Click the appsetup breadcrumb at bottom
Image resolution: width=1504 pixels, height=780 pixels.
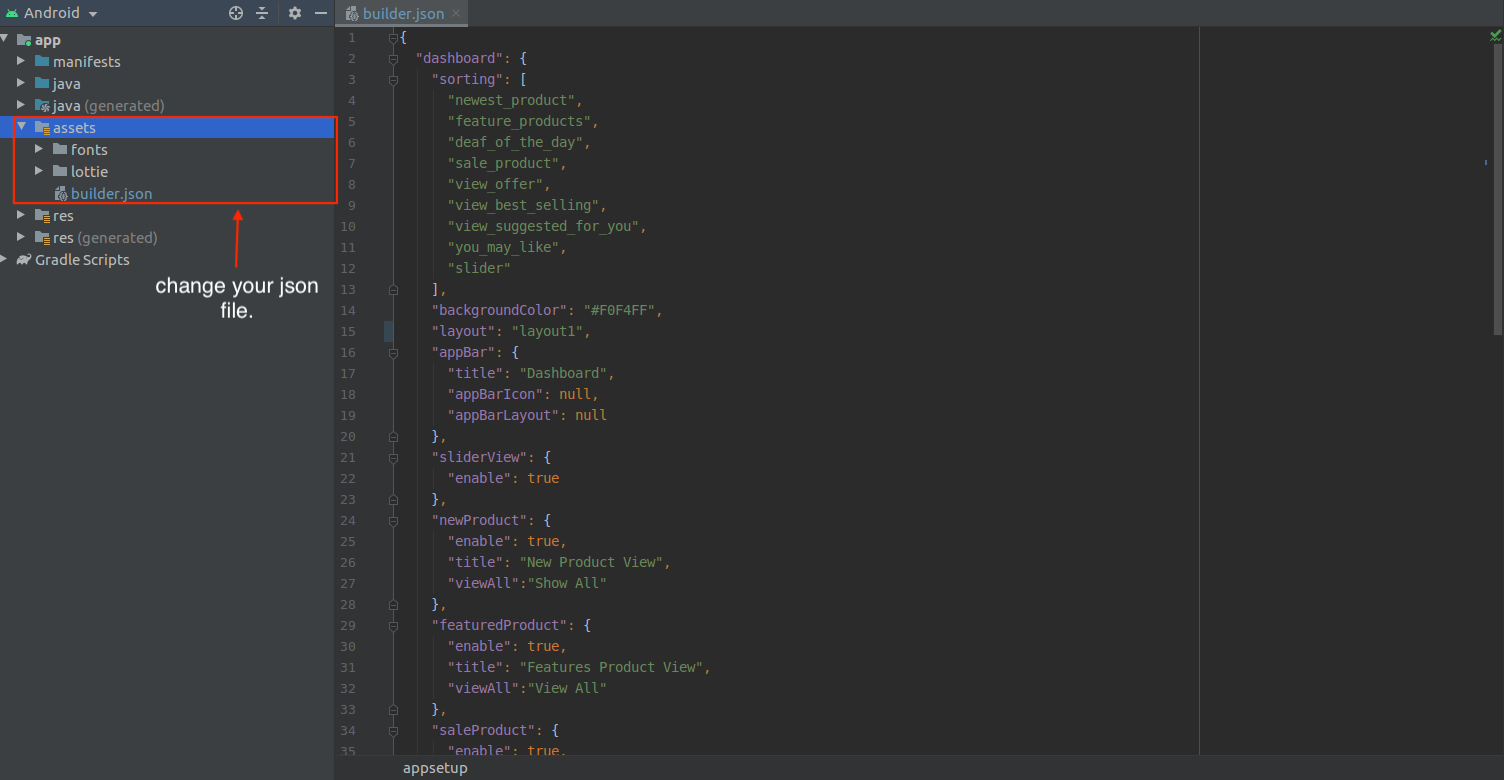(x=435, y=768)
